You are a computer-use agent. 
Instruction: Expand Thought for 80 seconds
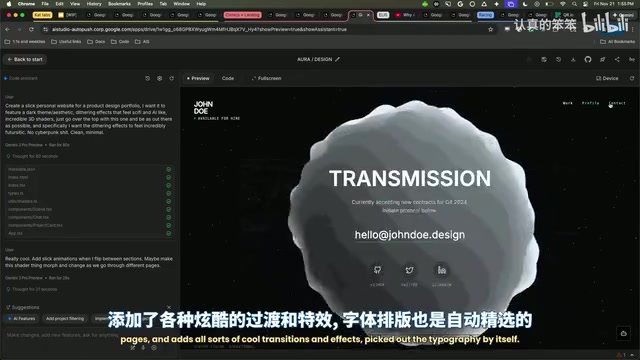pos(32,156)
